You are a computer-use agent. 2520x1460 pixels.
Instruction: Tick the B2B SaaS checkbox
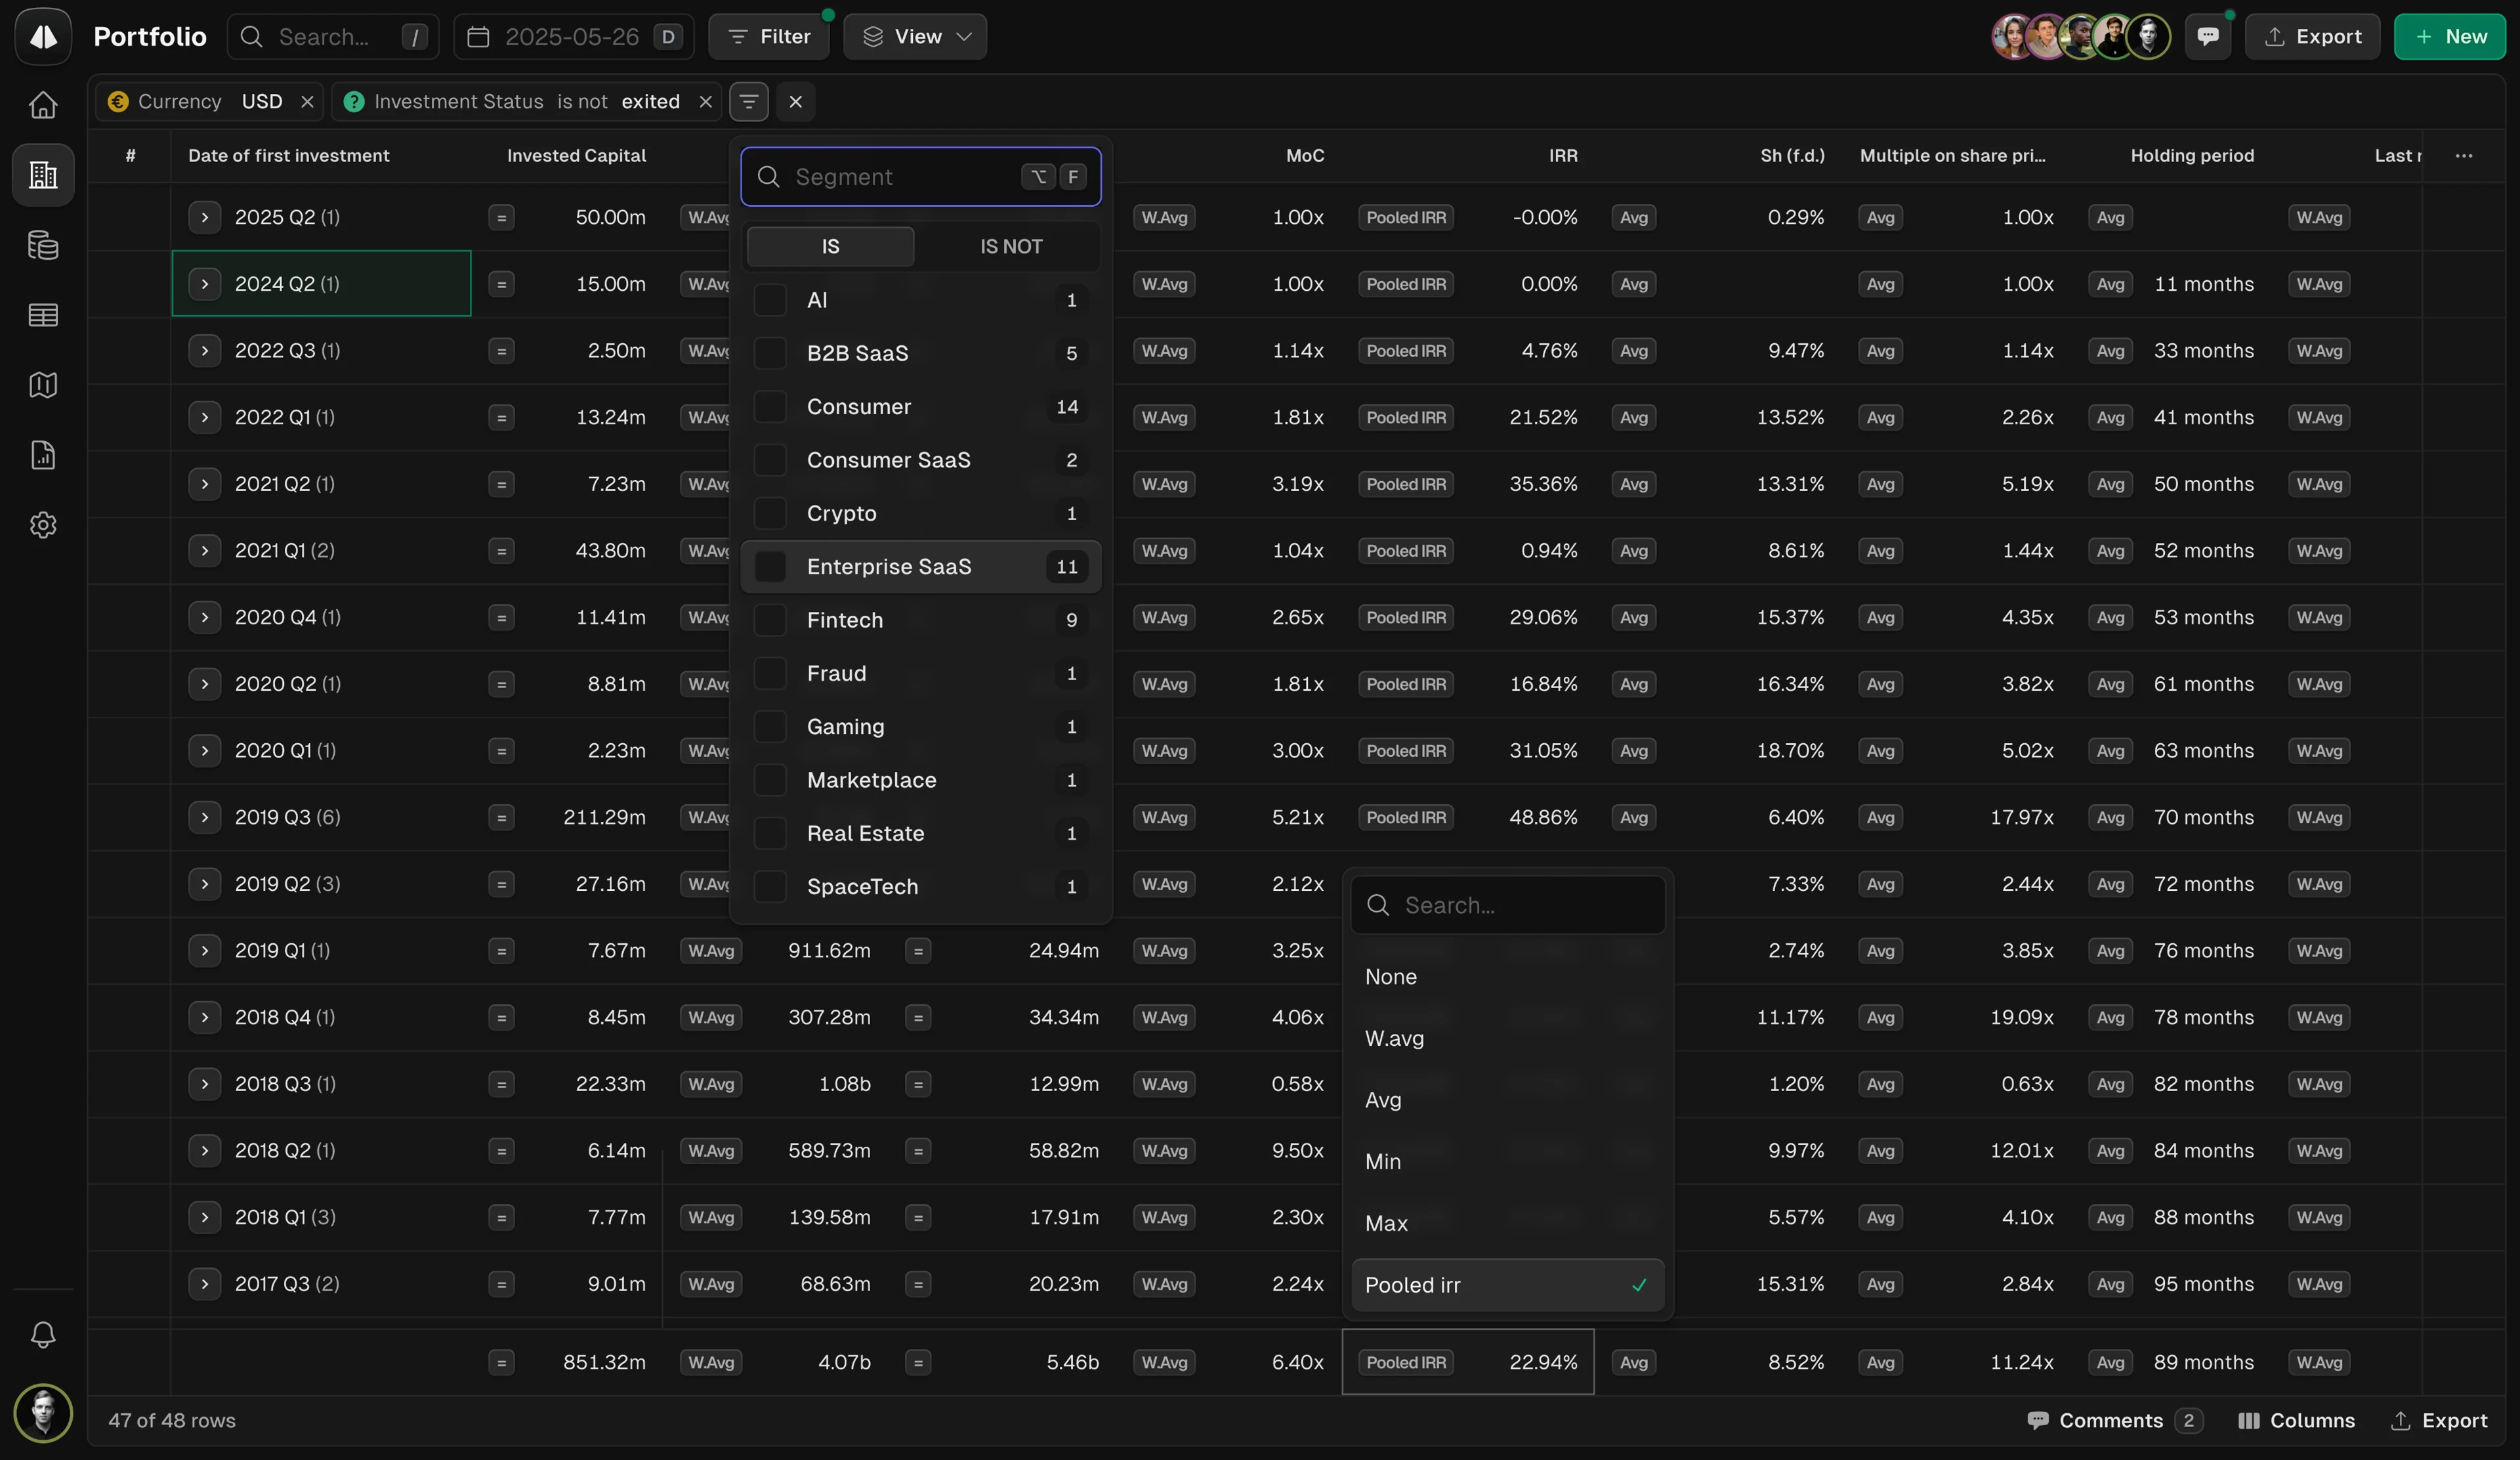point(770,353)
